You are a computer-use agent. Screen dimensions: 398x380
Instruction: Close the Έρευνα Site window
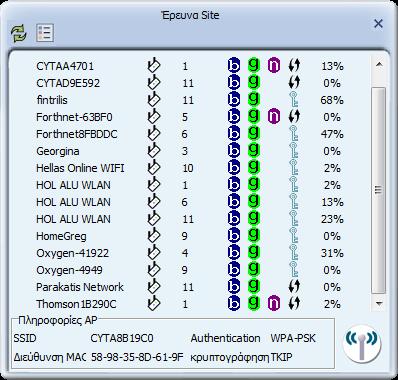pos(378,24)
